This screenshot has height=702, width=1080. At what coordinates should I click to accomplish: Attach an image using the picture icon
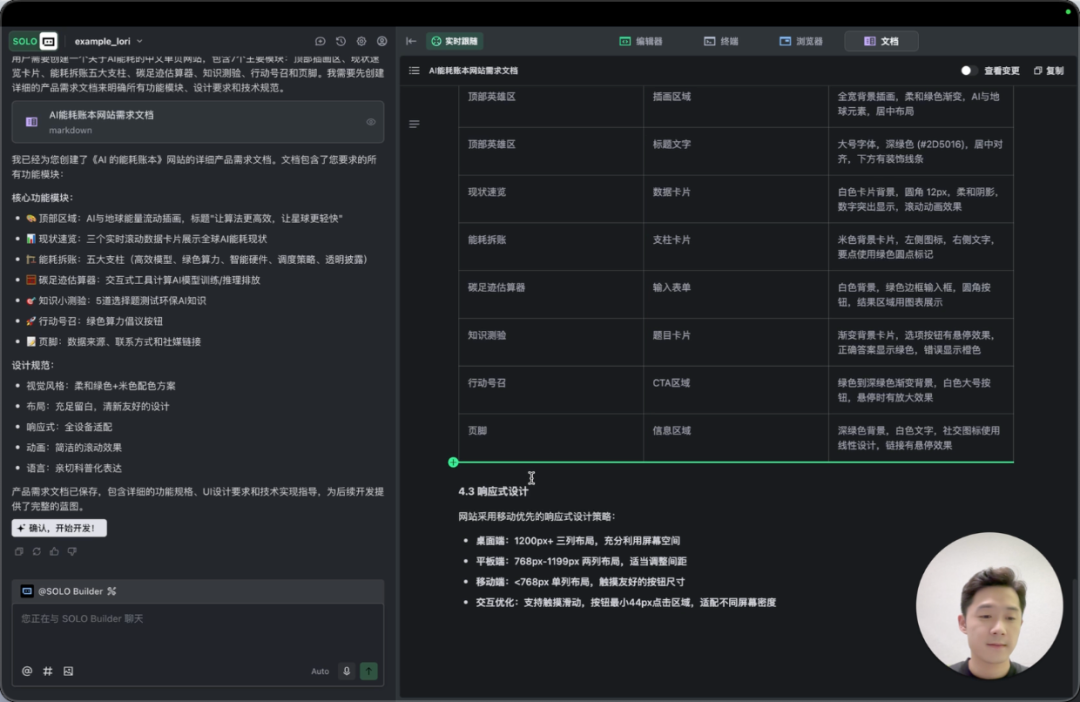[x=68, y=671]
